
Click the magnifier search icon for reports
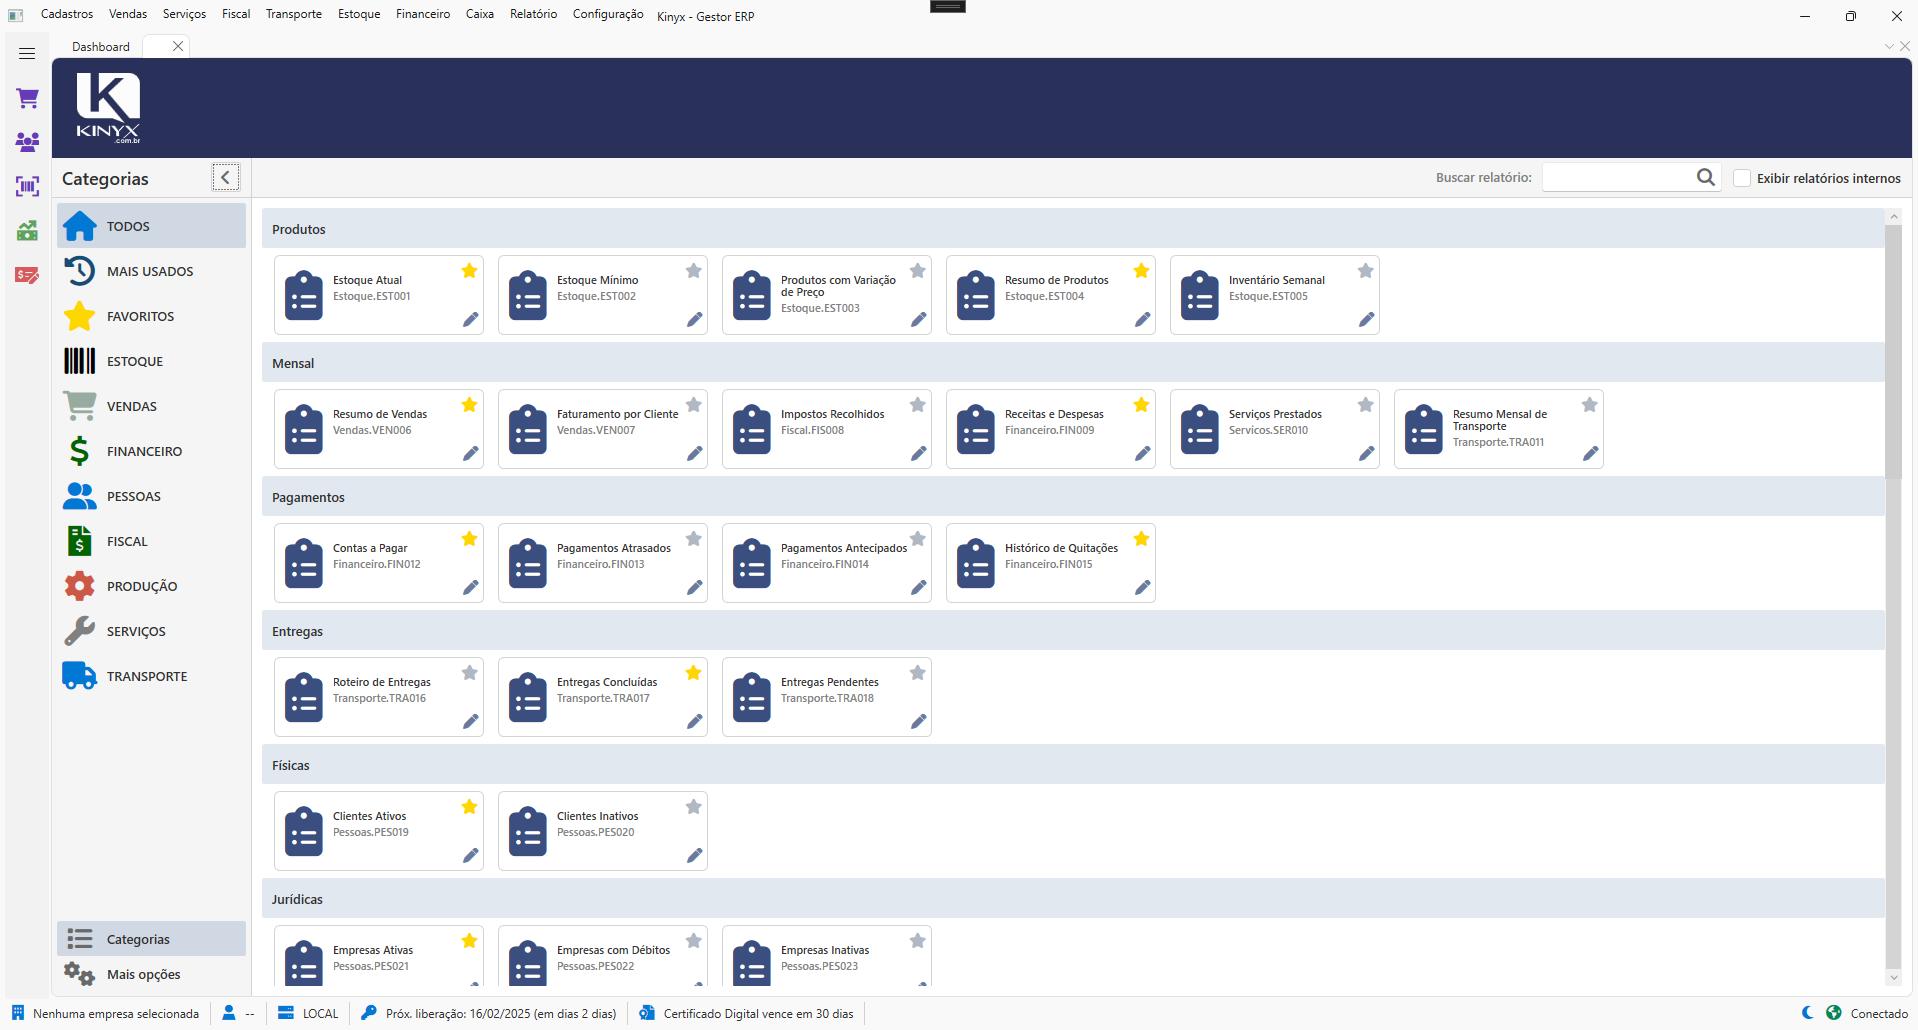point(1705,178)
